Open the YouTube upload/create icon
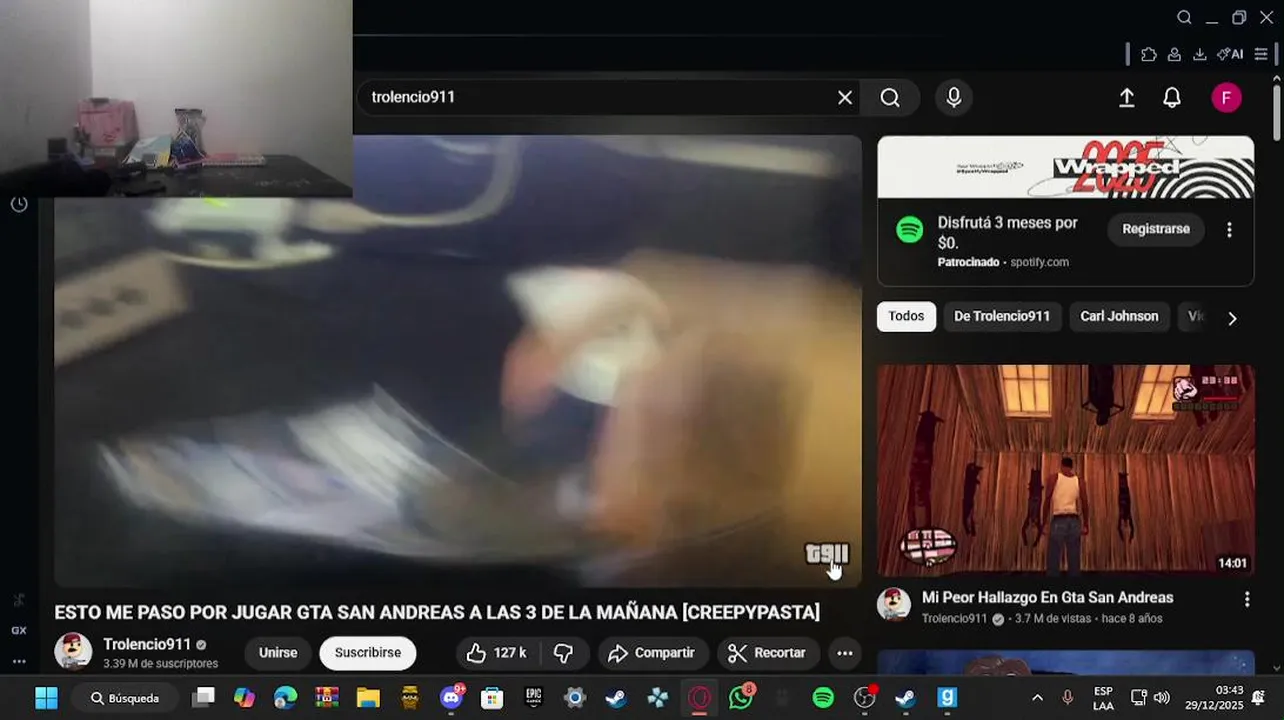 click(1126, 97)
